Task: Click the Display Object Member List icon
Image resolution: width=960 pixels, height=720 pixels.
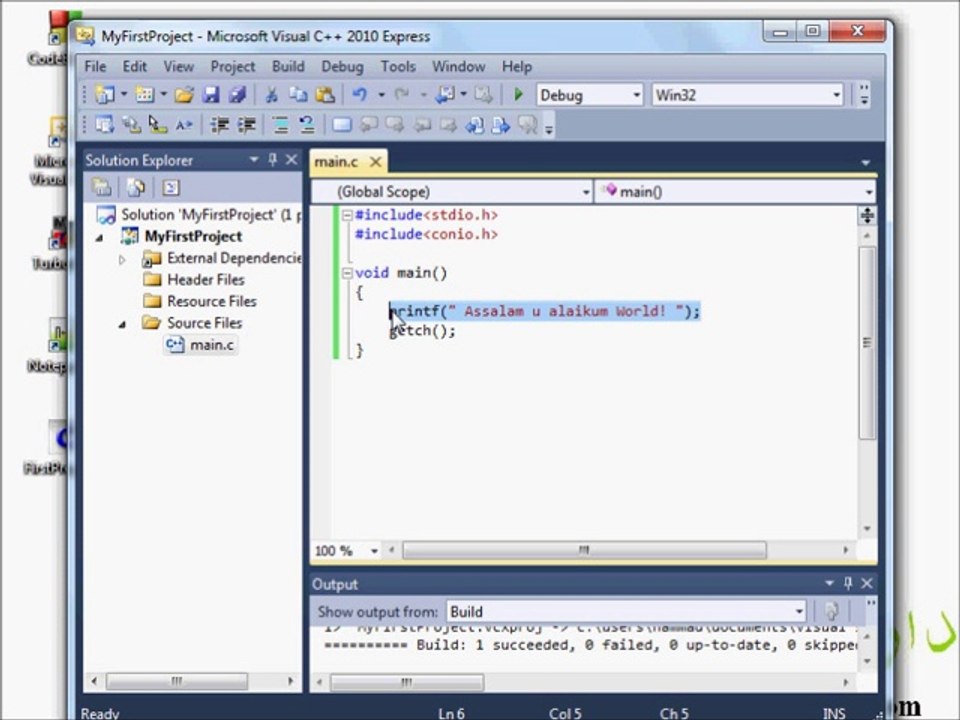Action: click(105, 125)
